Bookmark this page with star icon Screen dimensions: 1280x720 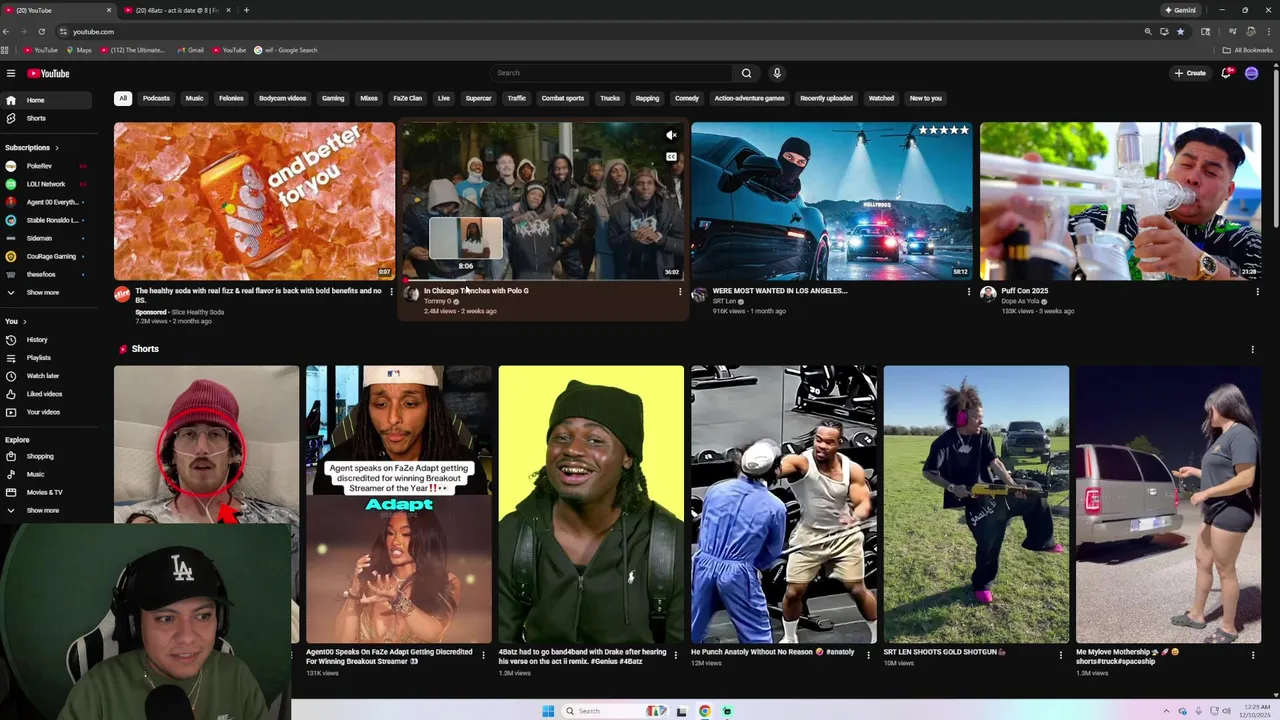coord(1180,31)
